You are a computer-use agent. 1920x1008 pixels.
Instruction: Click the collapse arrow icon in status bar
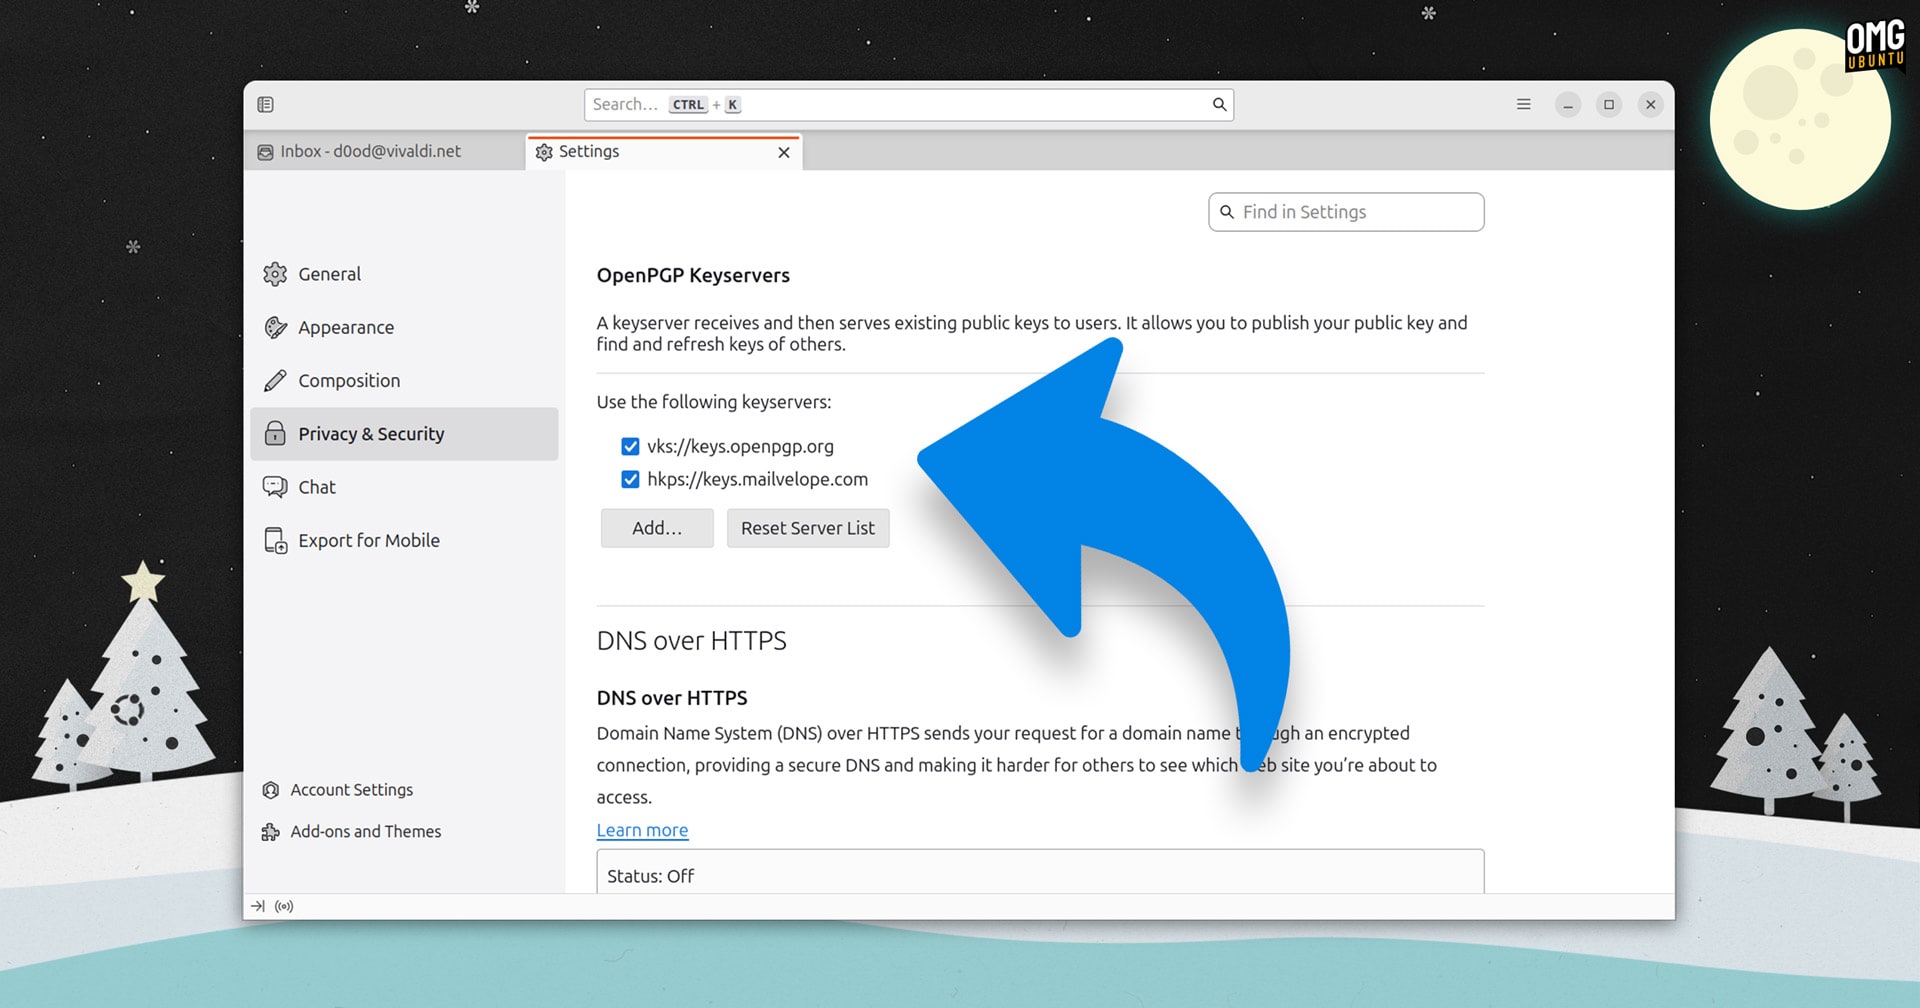coord(258,906)
